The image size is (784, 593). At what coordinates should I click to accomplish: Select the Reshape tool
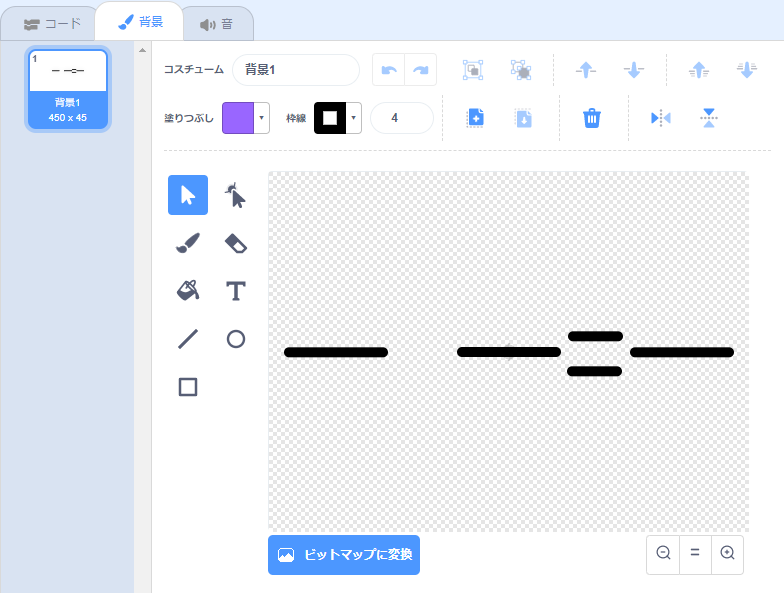click(235, 195)
